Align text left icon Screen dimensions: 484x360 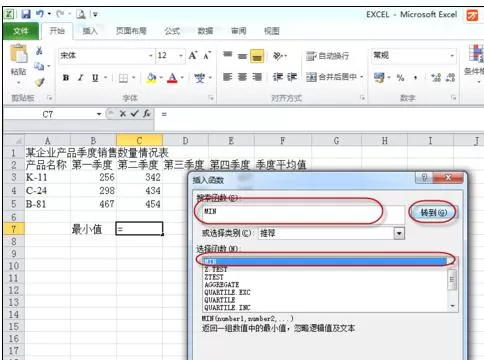[228, 77]
